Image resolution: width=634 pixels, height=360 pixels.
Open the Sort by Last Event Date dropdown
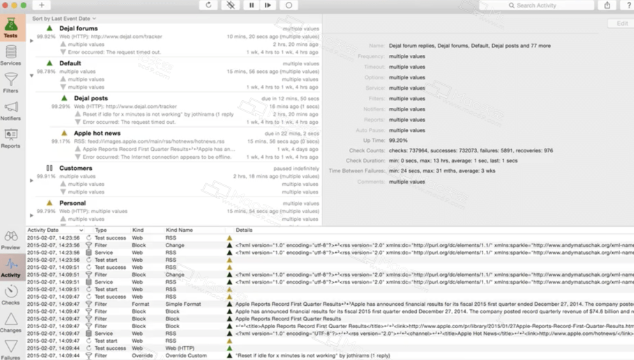64,19
